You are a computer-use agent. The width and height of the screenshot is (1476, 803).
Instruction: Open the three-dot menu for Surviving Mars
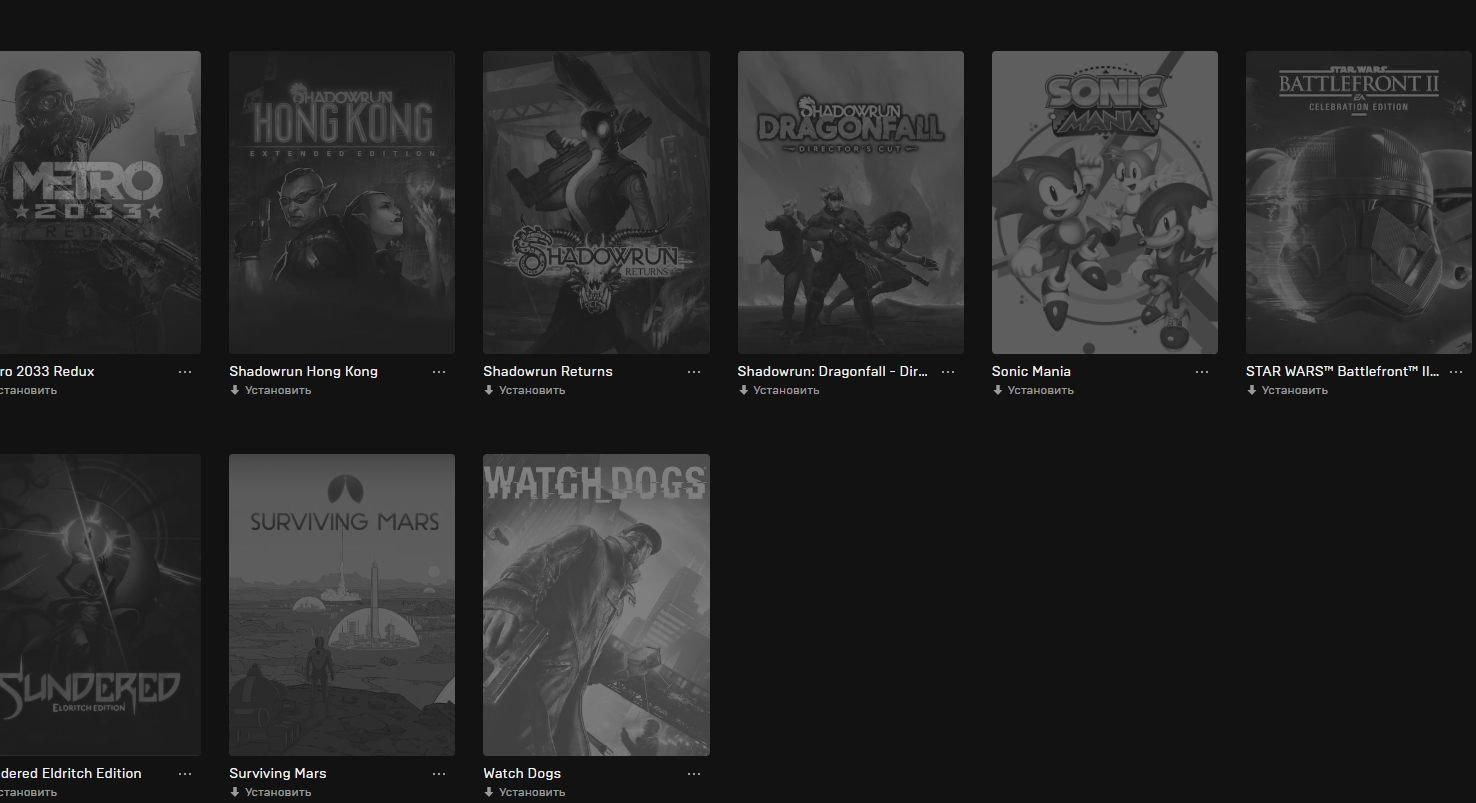tap(439, 773)
